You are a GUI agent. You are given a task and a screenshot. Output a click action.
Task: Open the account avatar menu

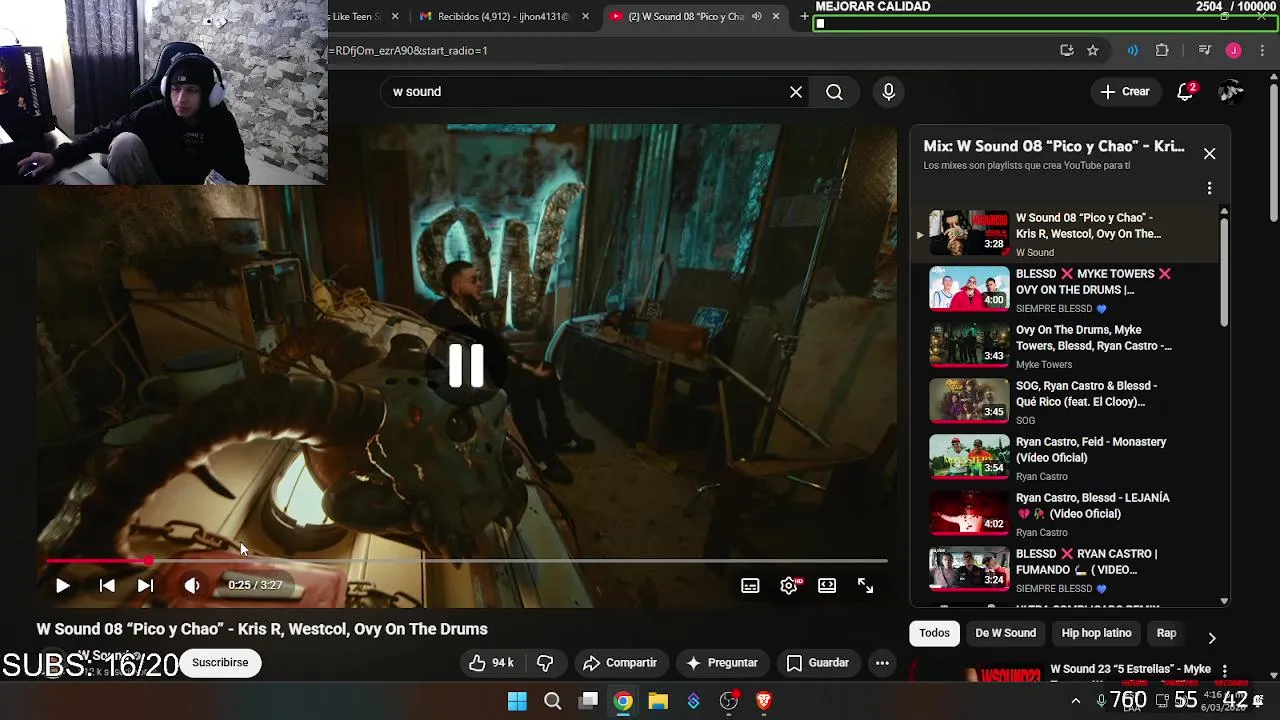coord(1231,92)
